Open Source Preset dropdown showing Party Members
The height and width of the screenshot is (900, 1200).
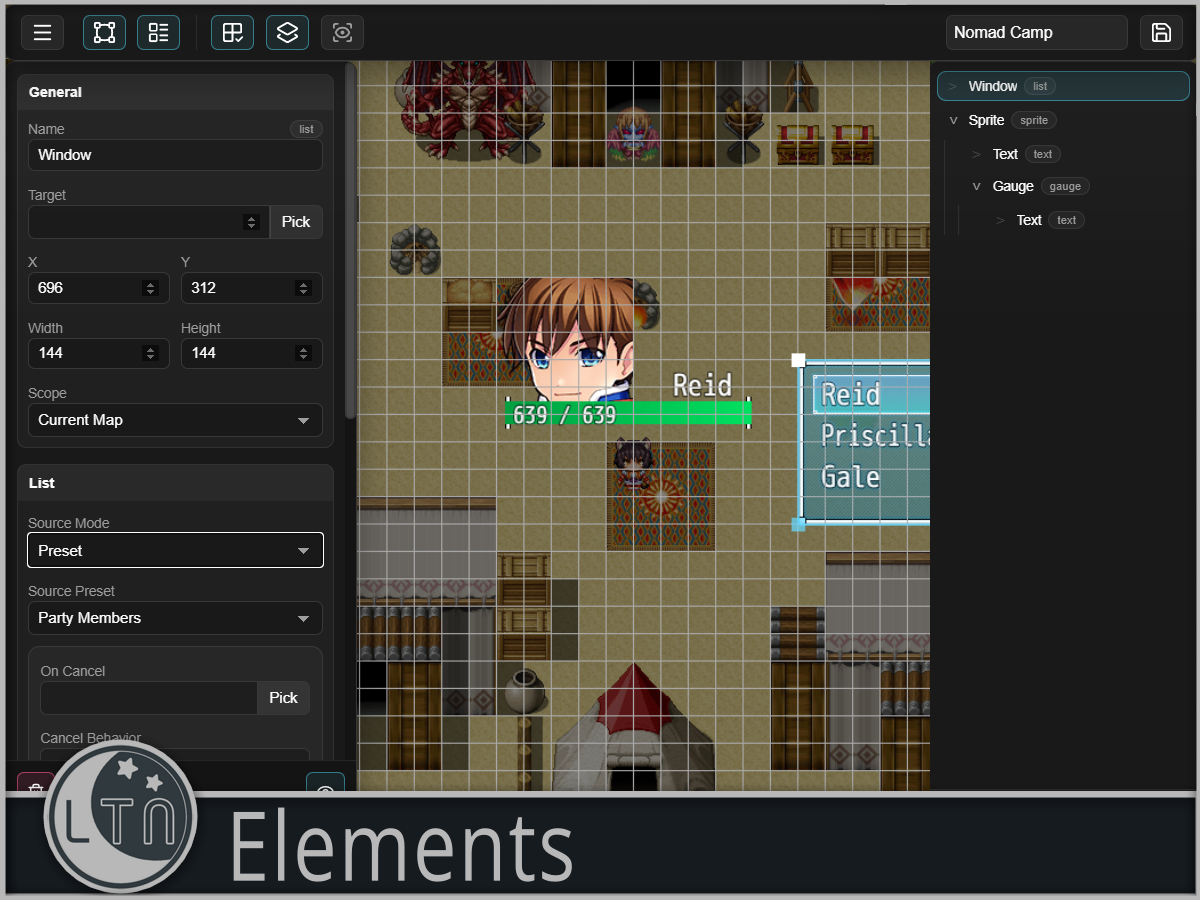click(175, 618)
